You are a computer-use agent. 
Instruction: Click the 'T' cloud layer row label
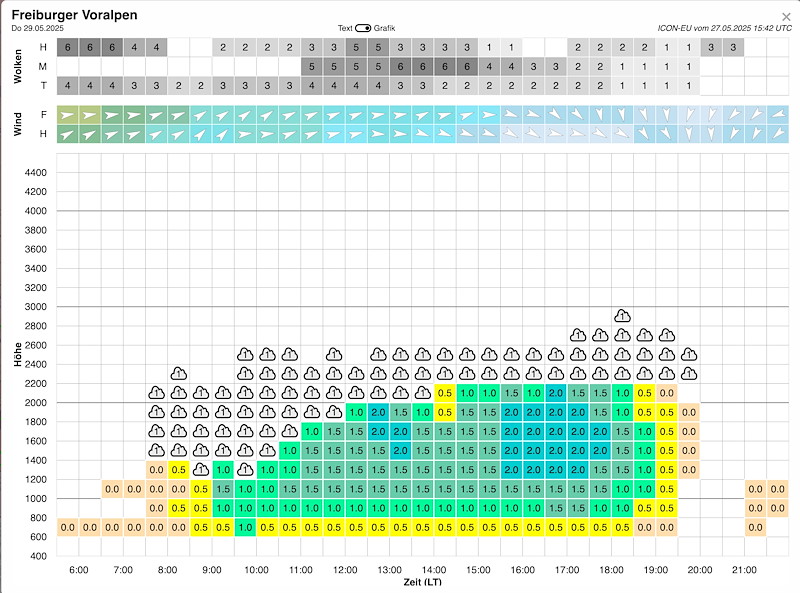point(43,86)
